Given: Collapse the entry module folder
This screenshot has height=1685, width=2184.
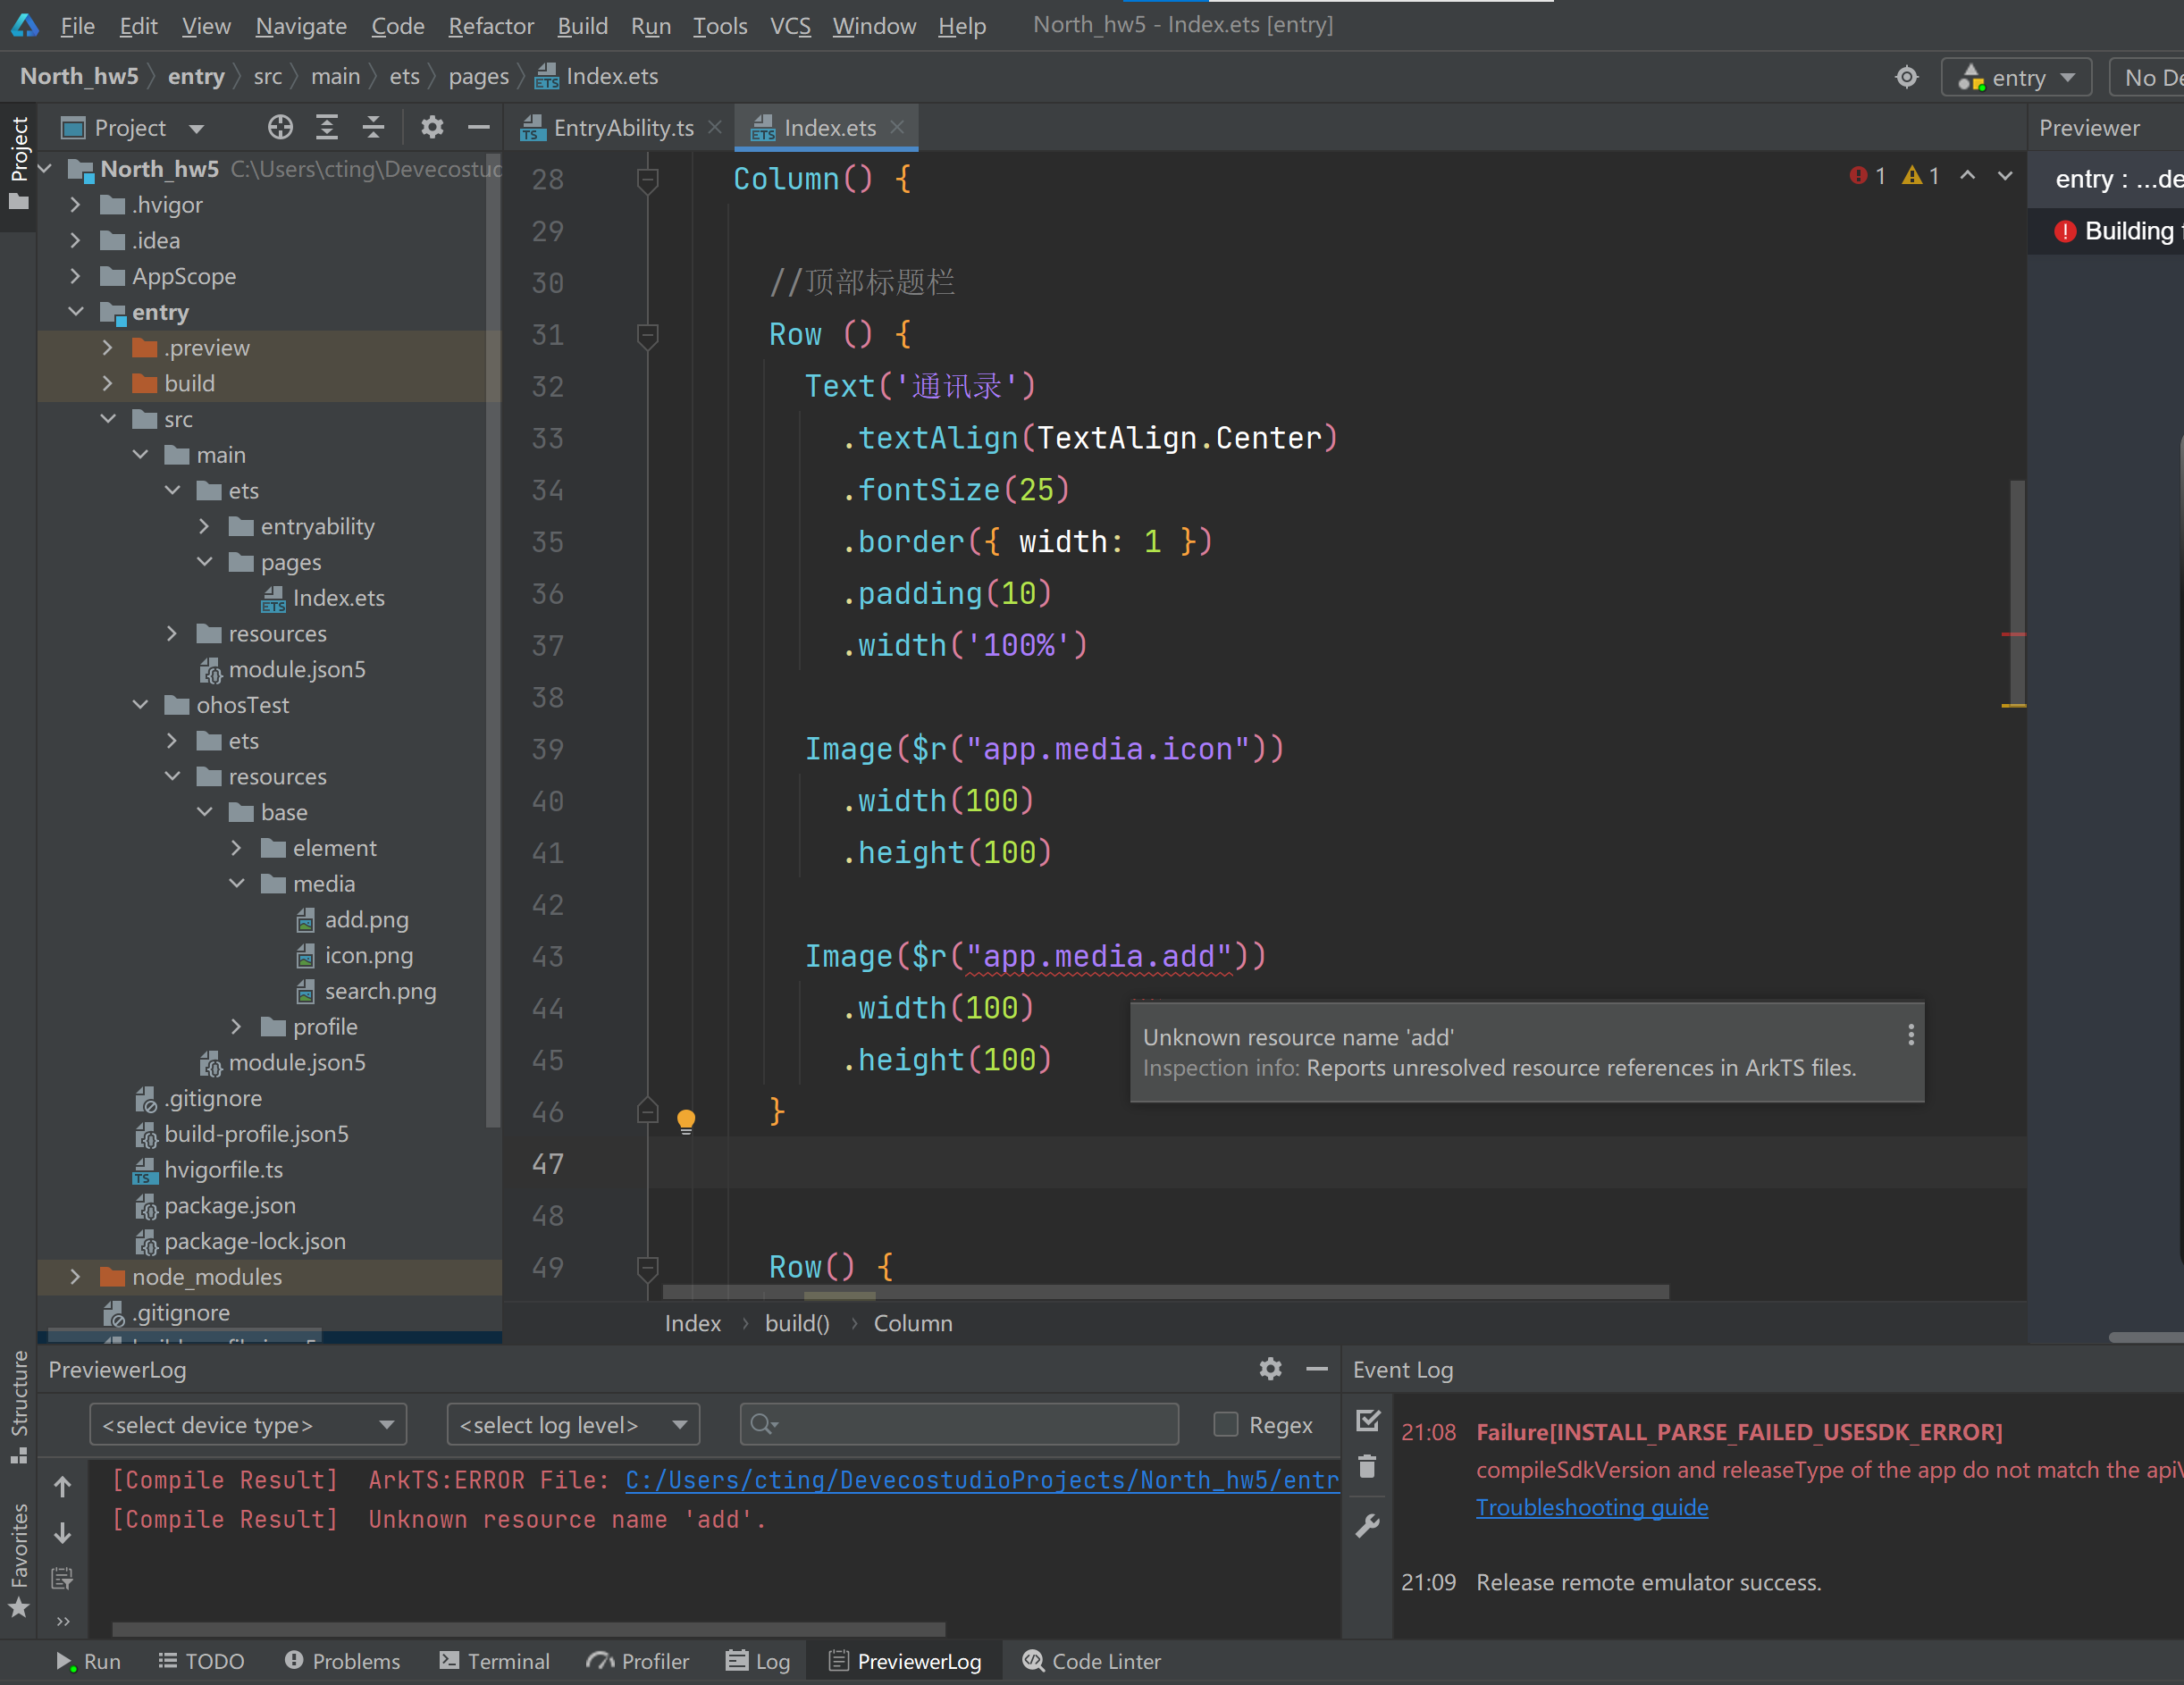Looking at the screenshot, I should coord(75,312).
